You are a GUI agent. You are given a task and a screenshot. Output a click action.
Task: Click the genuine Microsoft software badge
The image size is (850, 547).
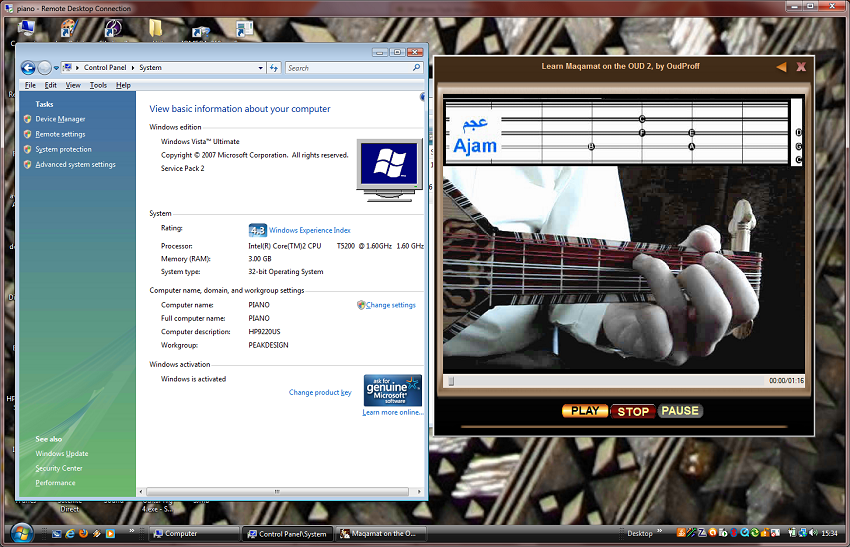(x=392, y=390)
